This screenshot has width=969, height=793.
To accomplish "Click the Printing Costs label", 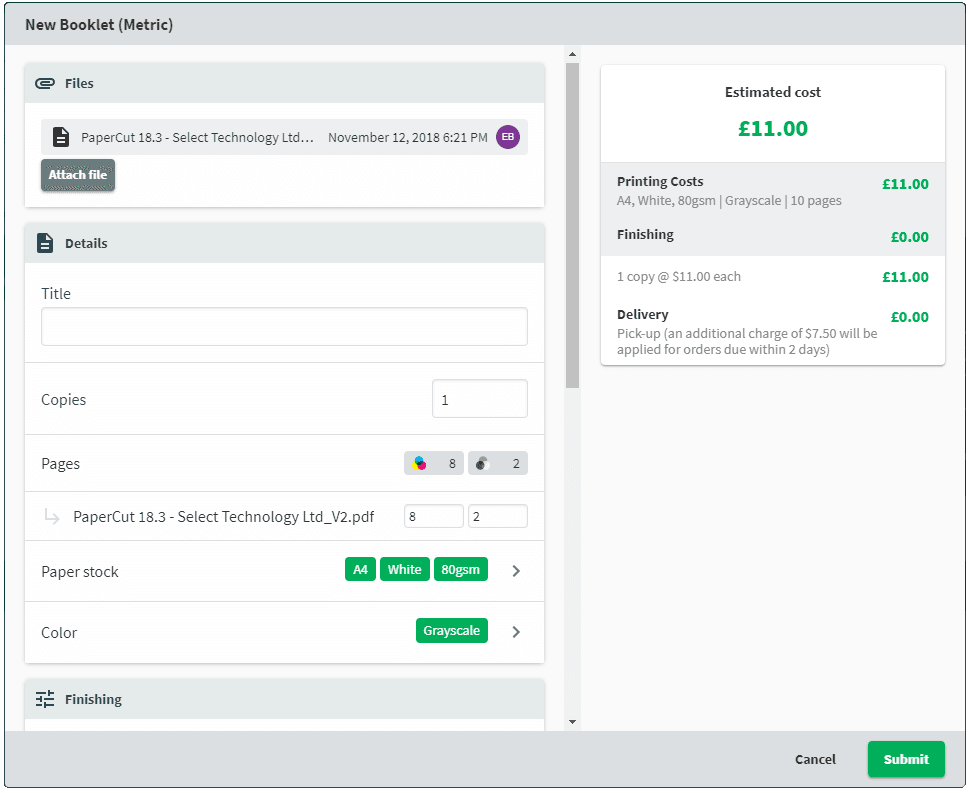I will pos(660,182).
